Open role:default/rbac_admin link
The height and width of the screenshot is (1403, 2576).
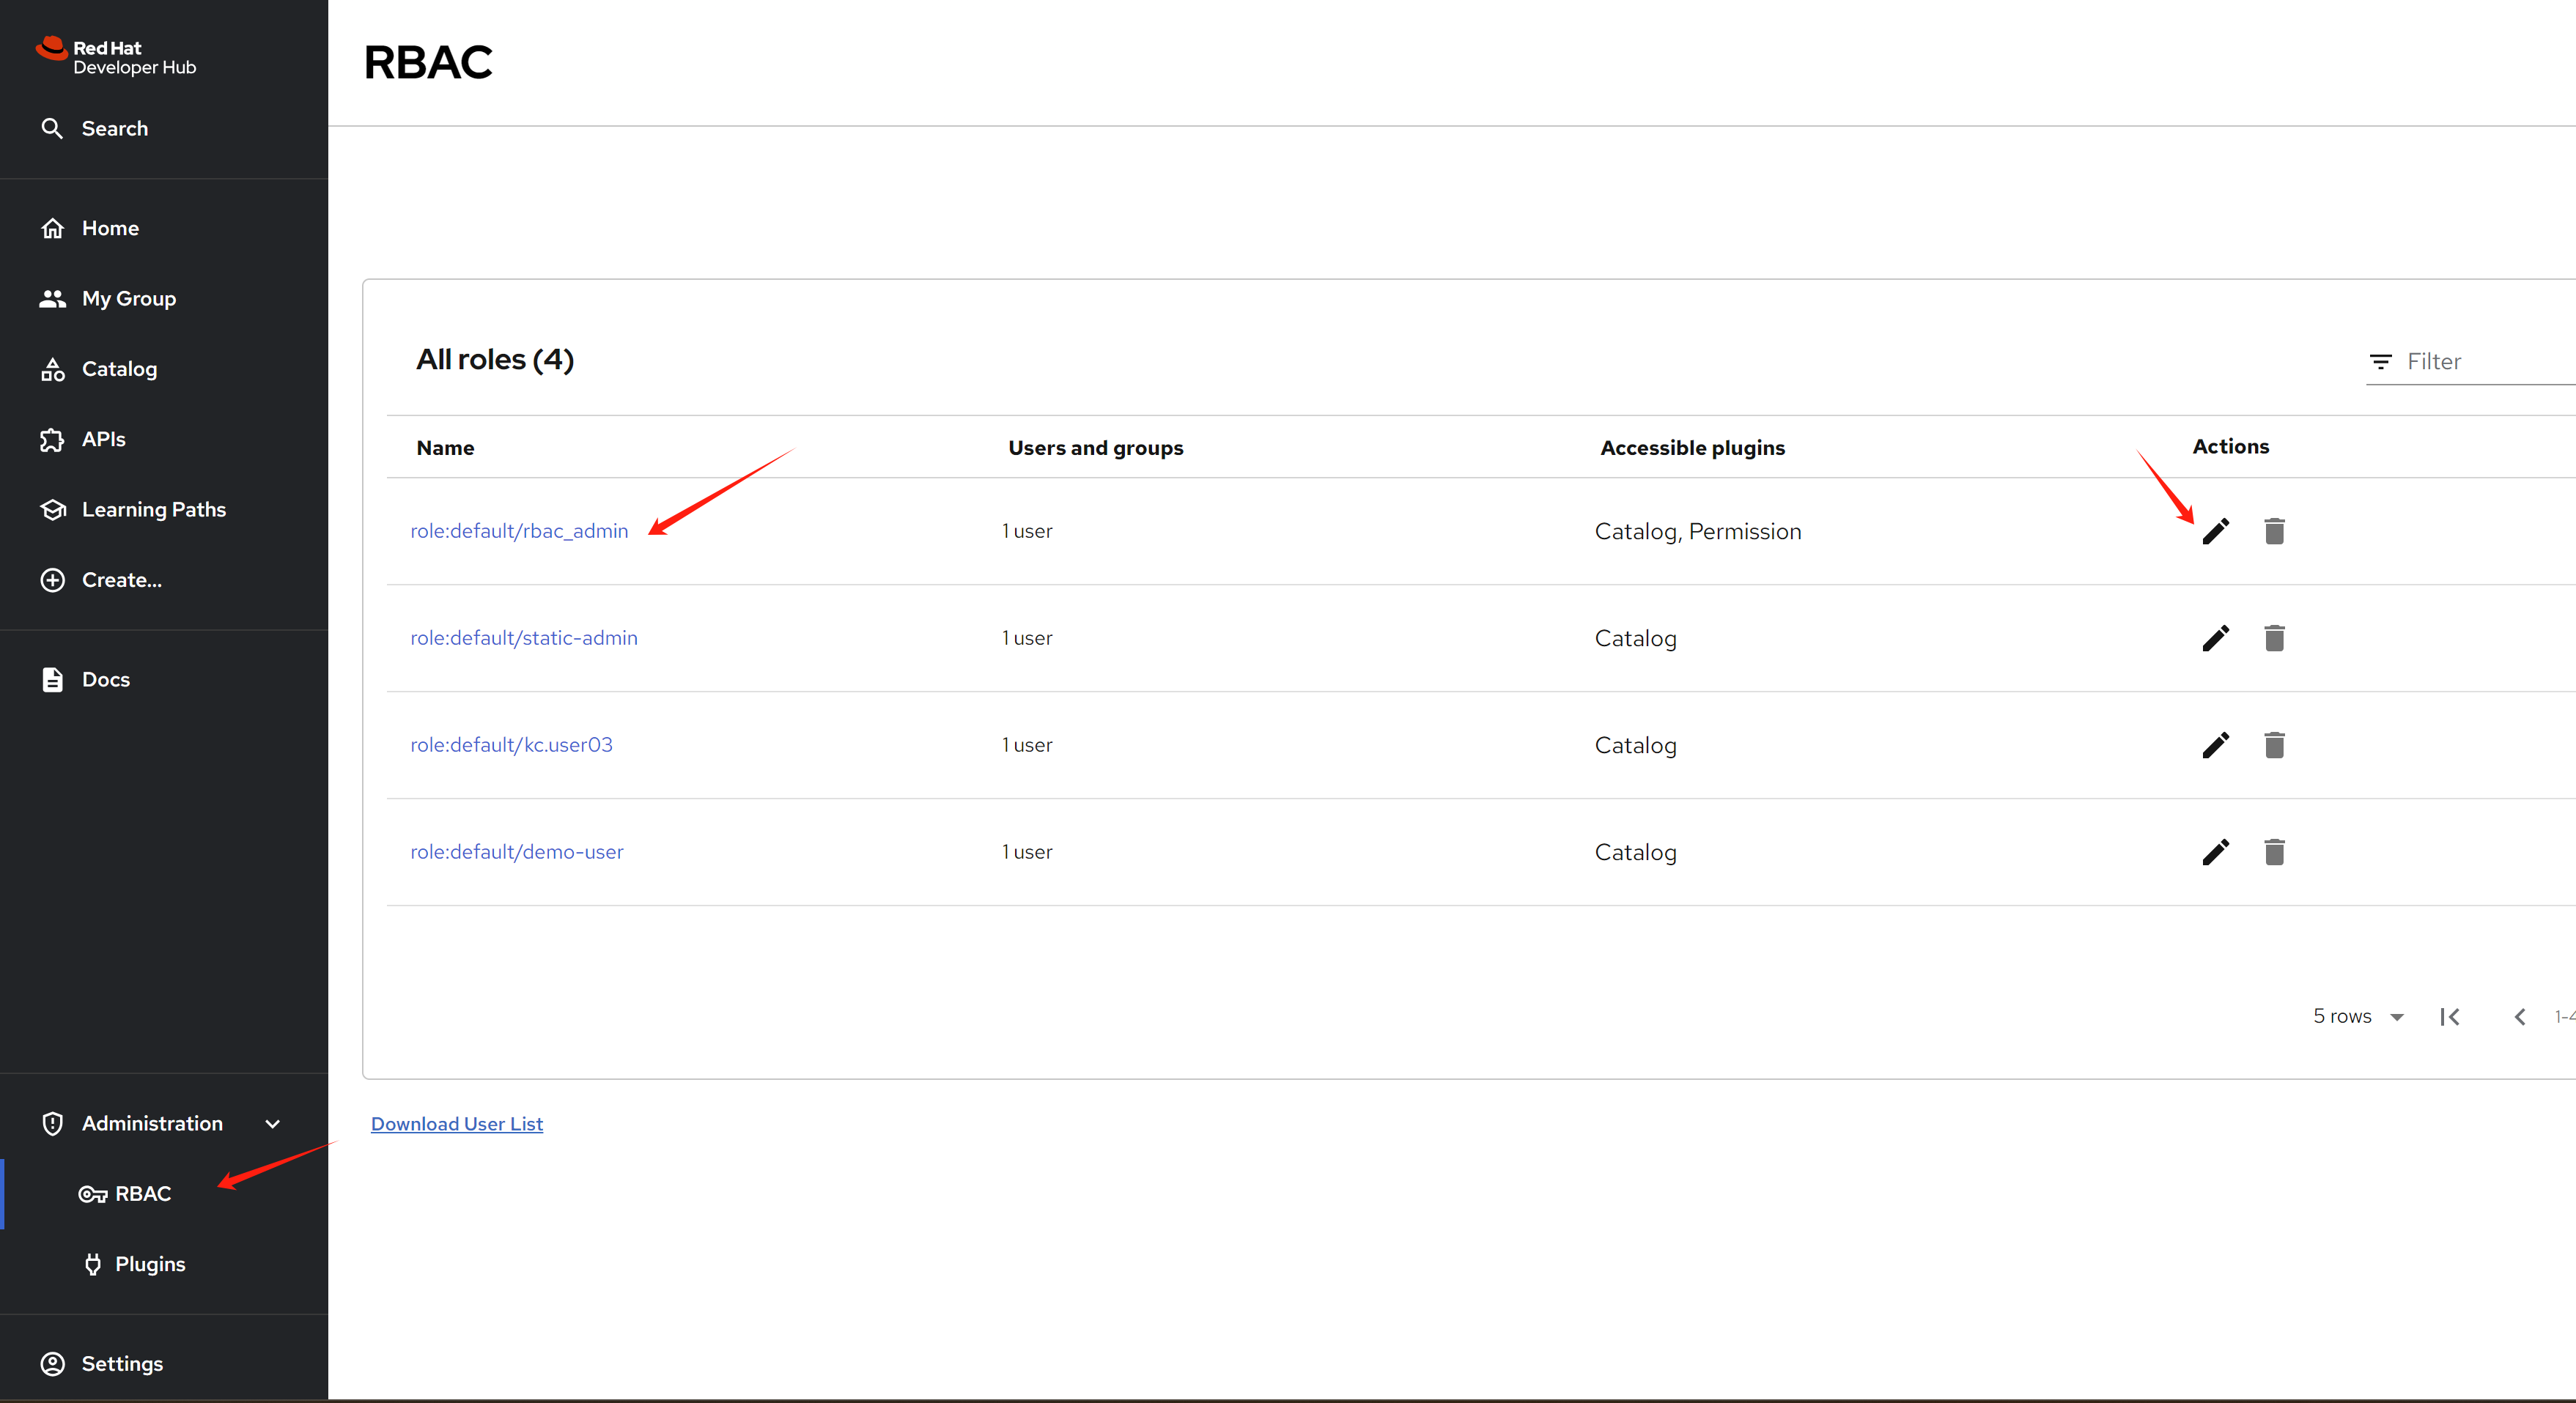(x=519, y=531)
